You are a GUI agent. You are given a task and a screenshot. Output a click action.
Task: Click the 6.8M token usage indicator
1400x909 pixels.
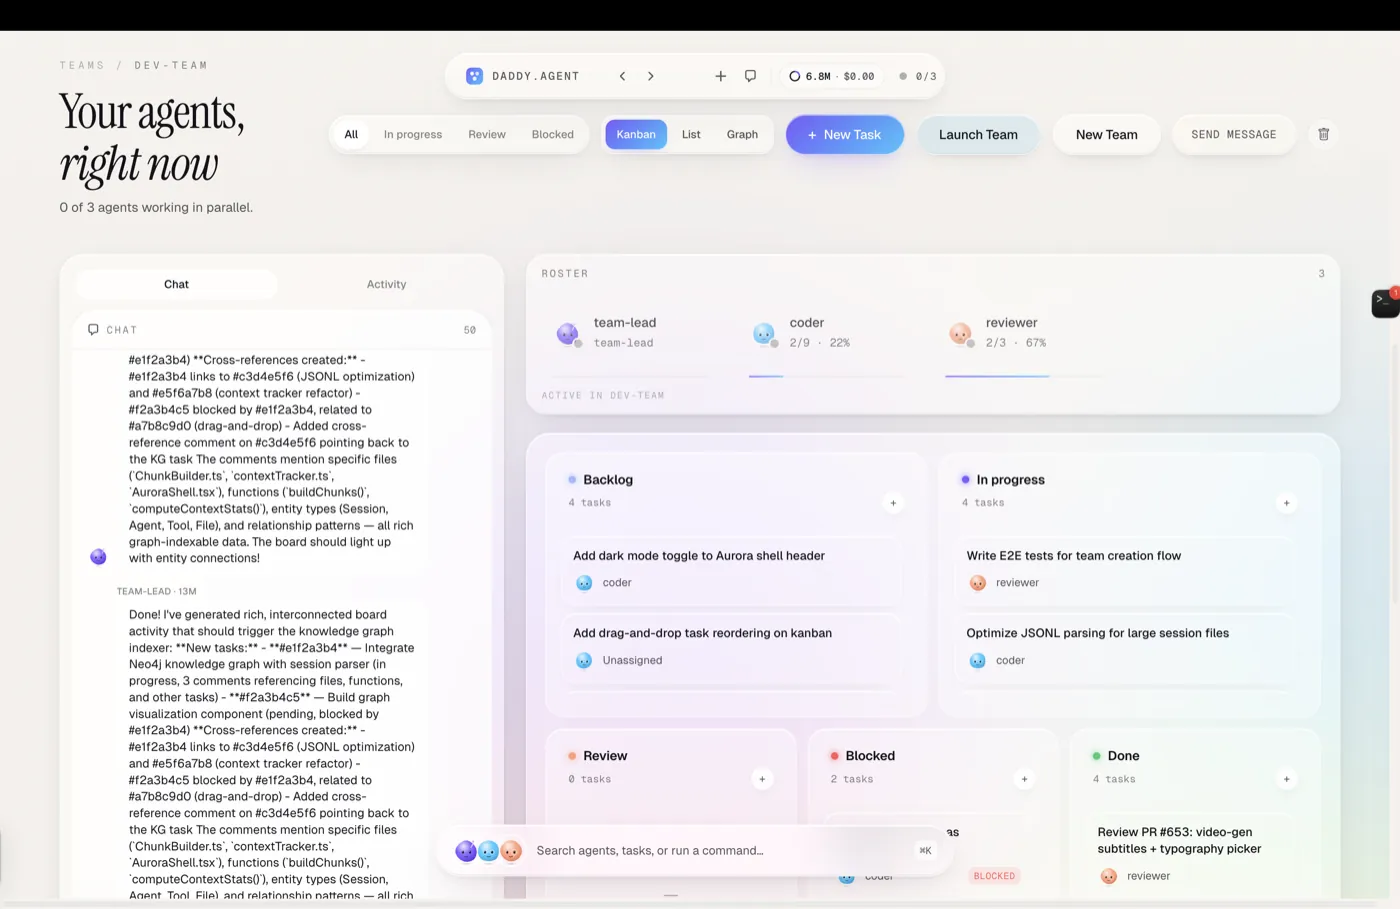(831, 76)
